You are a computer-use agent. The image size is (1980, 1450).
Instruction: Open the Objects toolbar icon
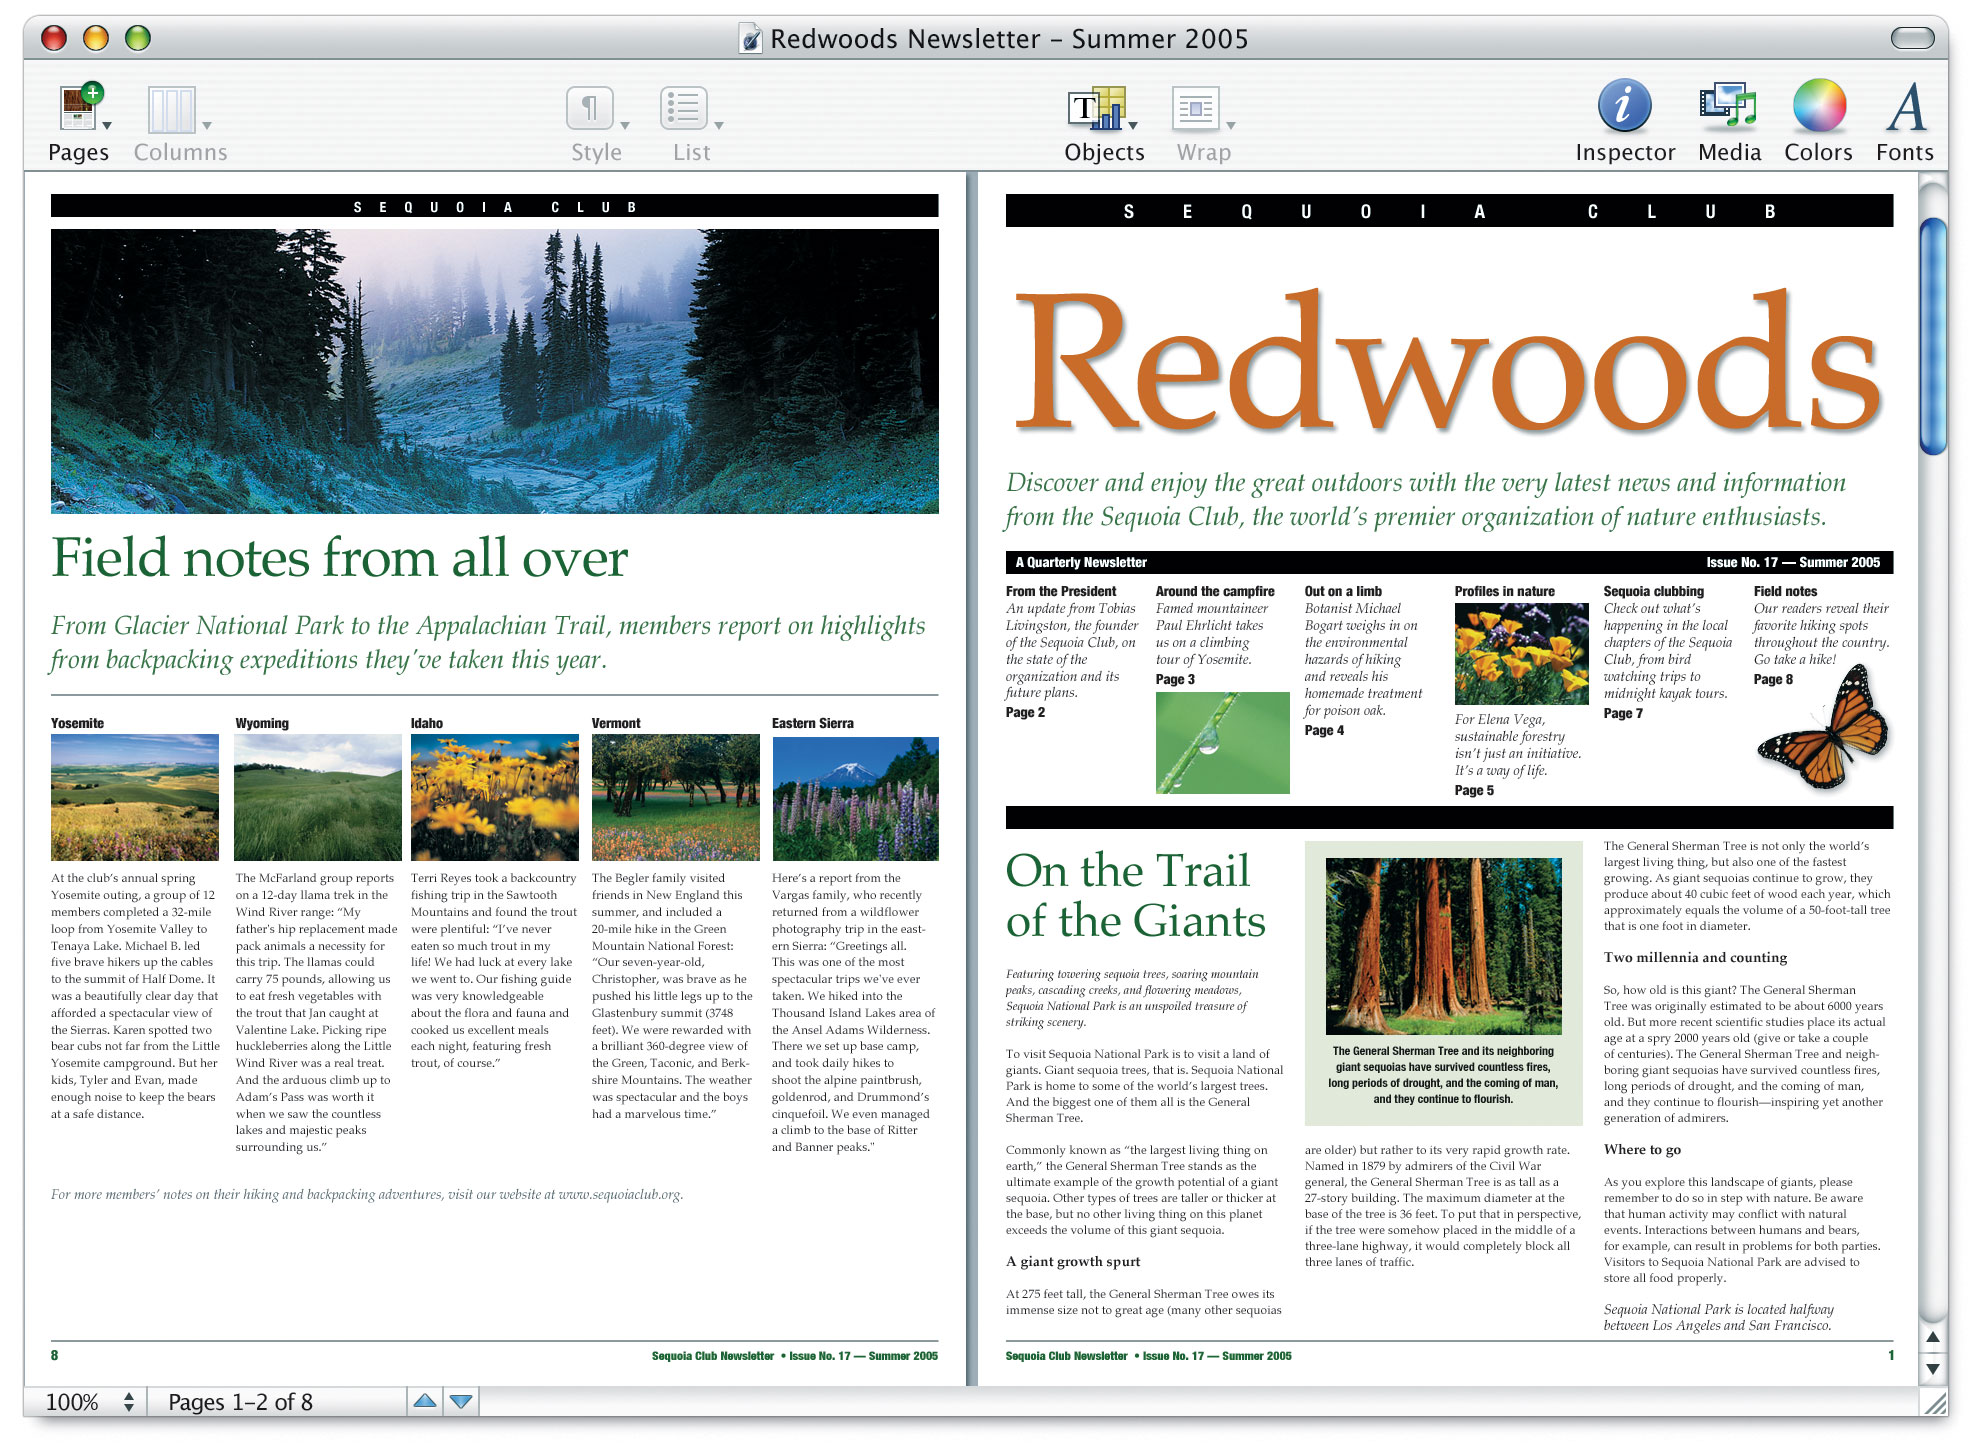point(1097,108)
